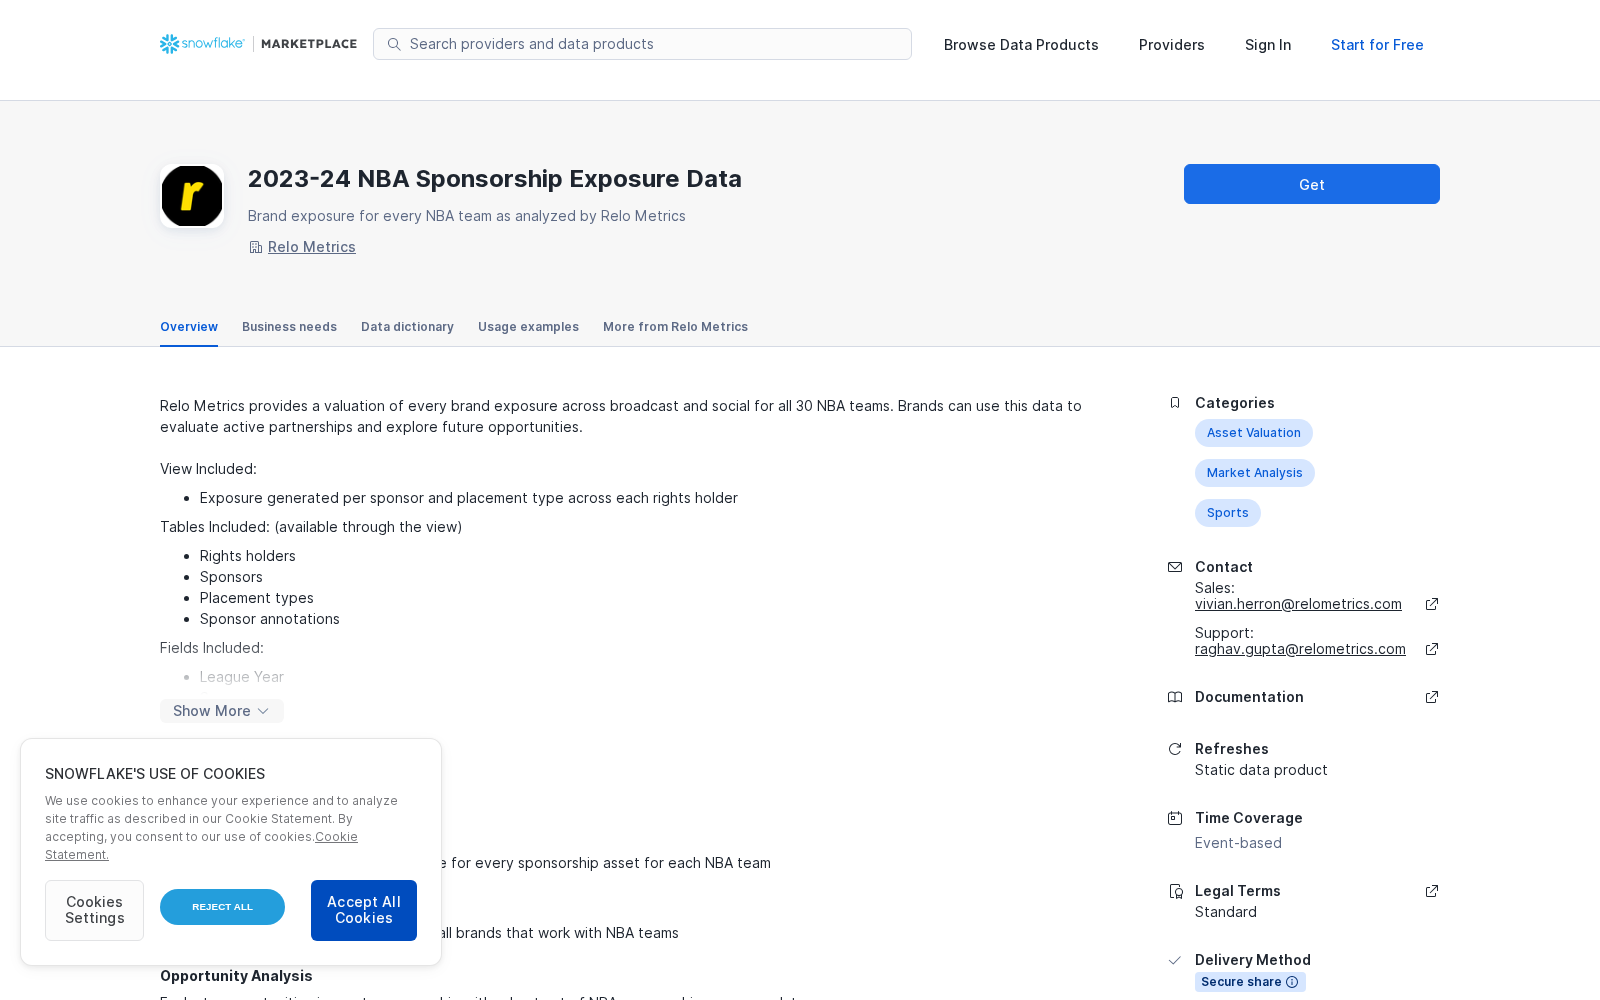This screenshot has height=1000, width=1600.
Task: Click the search magnifier icon
Action: click(x=394, y=44)
